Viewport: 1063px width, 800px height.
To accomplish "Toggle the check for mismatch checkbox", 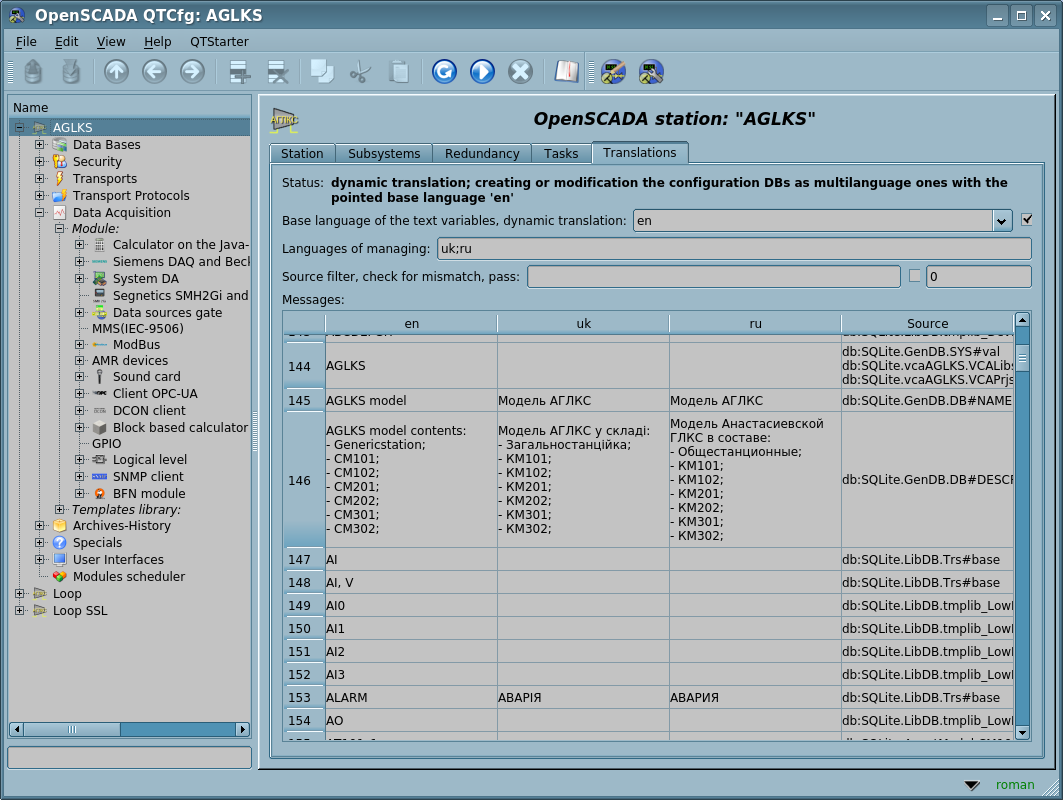I will [x=915, y=275].
